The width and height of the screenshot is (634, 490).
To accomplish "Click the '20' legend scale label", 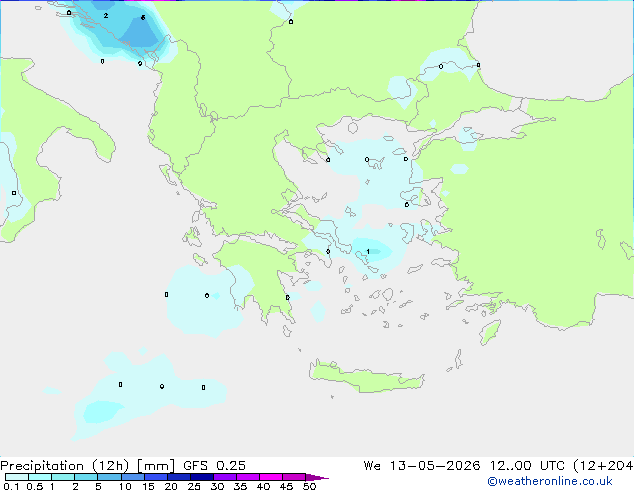I will click(171, 486).
